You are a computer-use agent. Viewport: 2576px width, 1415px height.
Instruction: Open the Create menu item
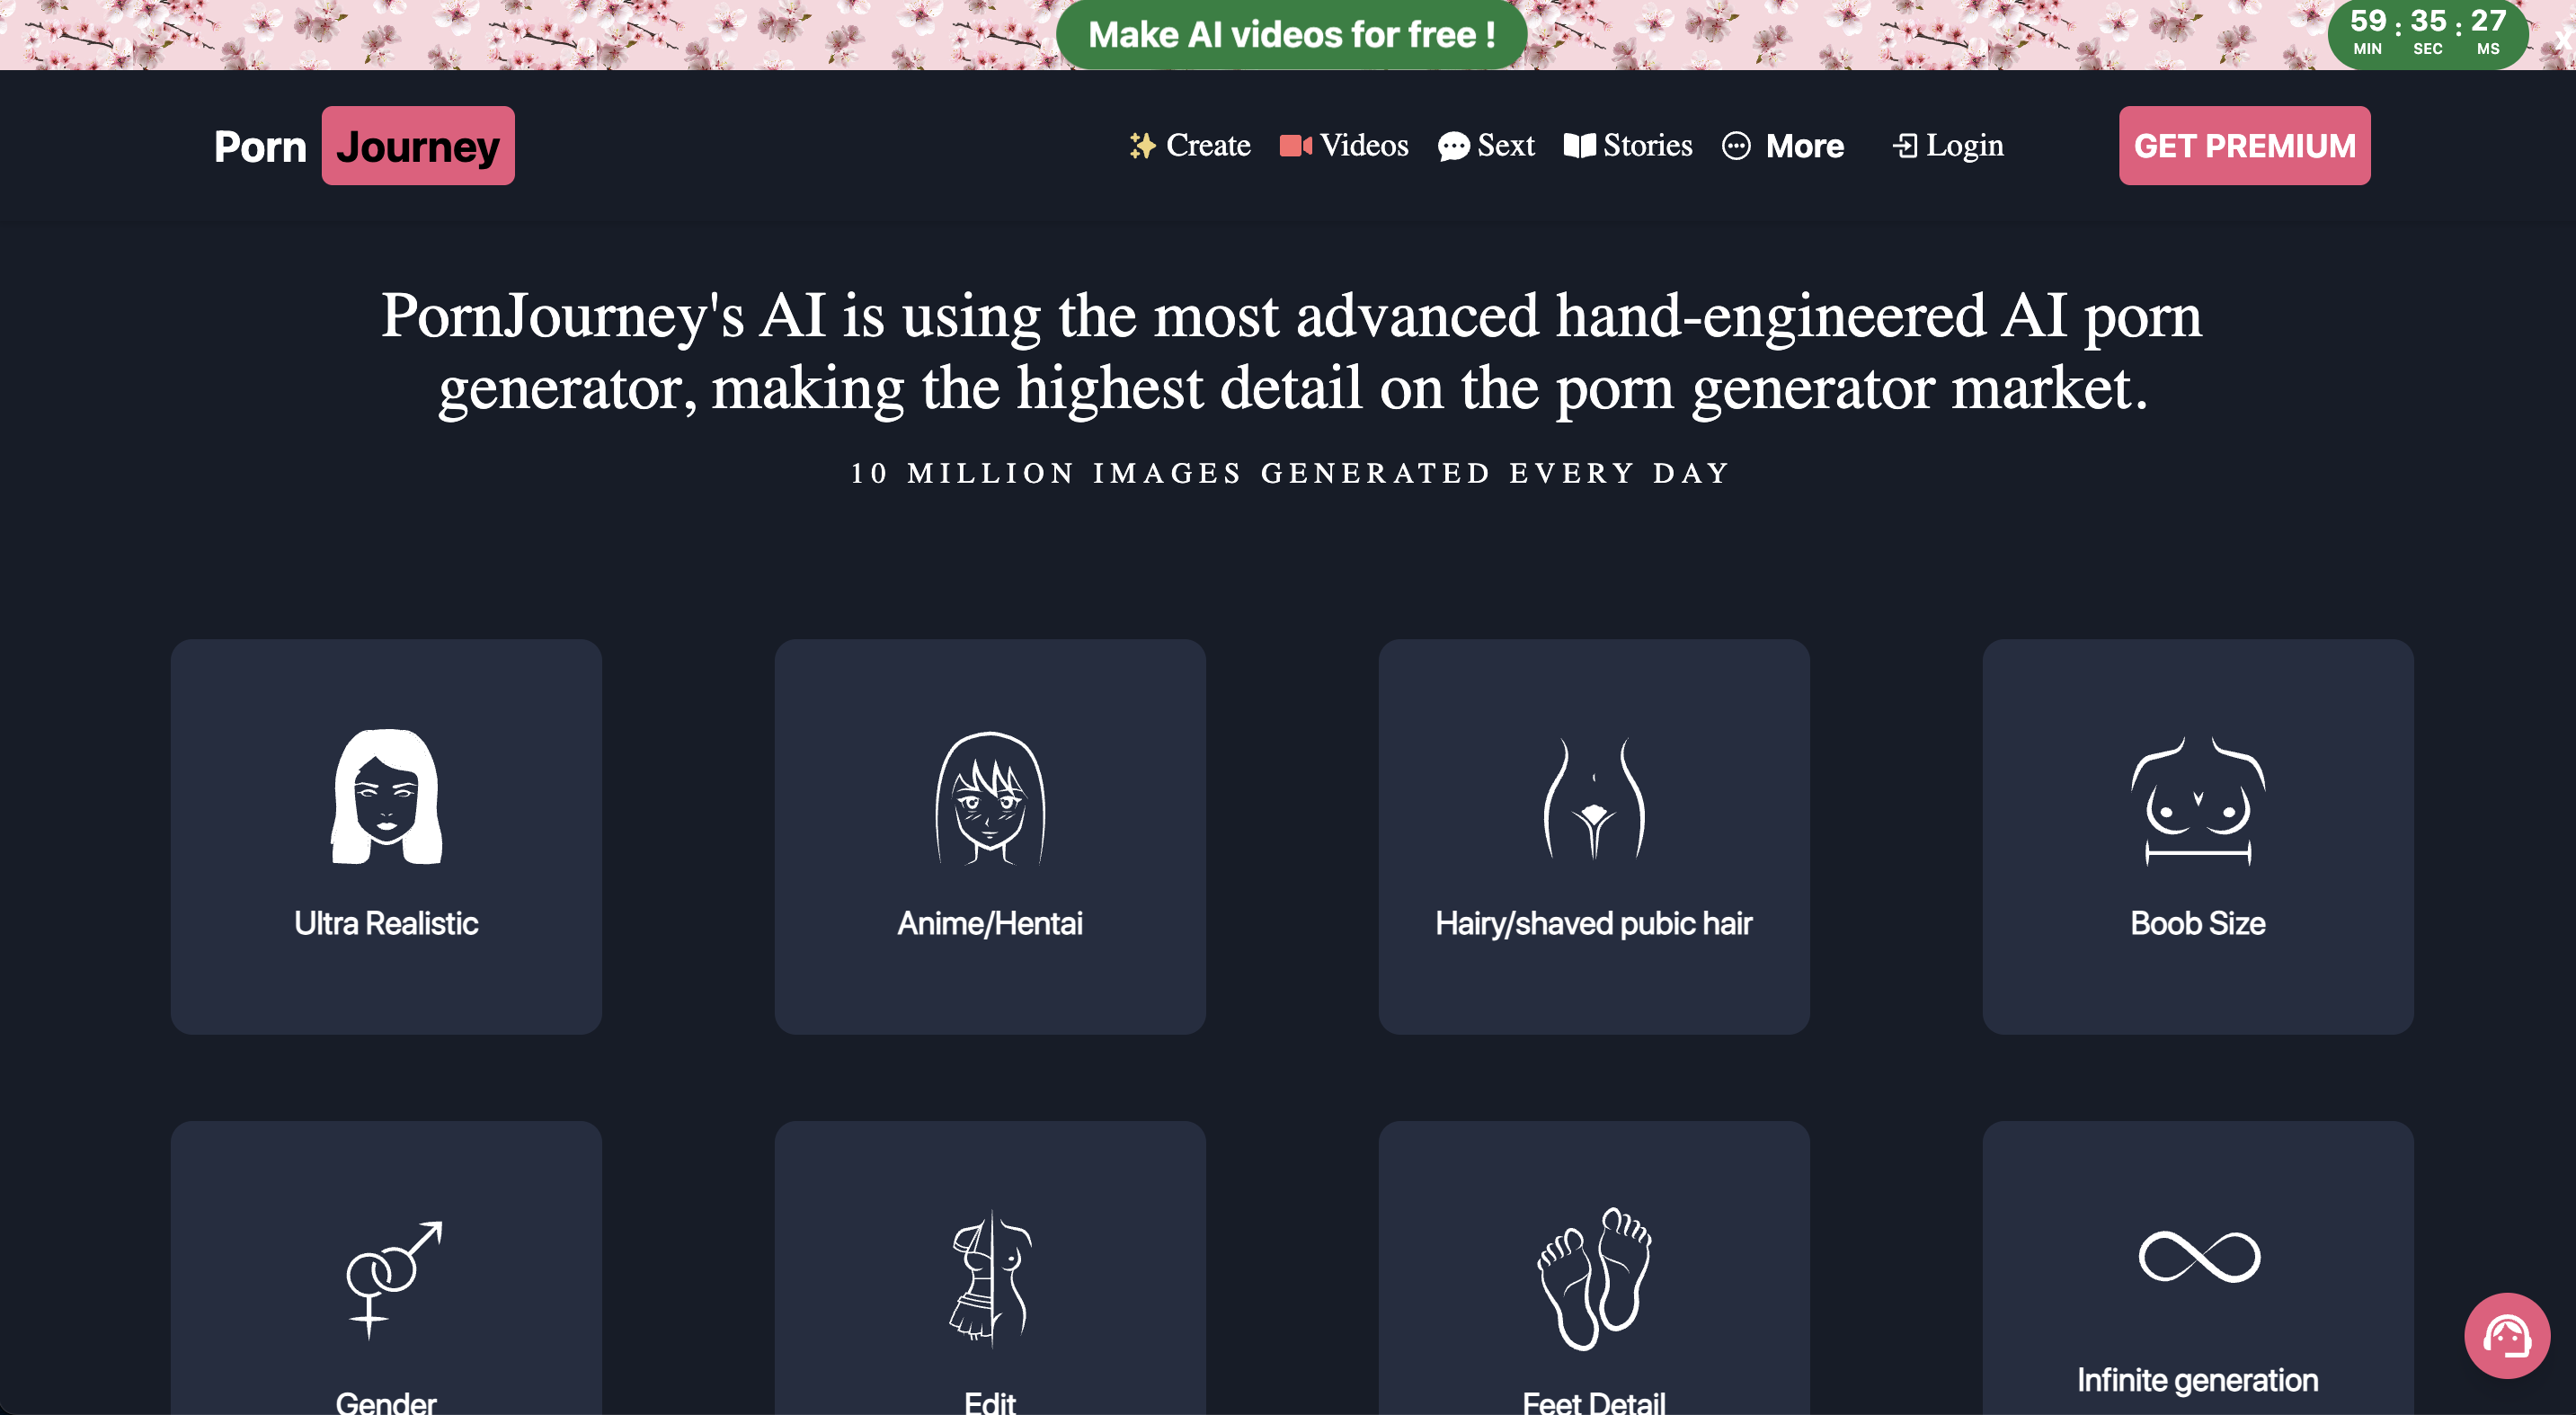[1190, 146]
